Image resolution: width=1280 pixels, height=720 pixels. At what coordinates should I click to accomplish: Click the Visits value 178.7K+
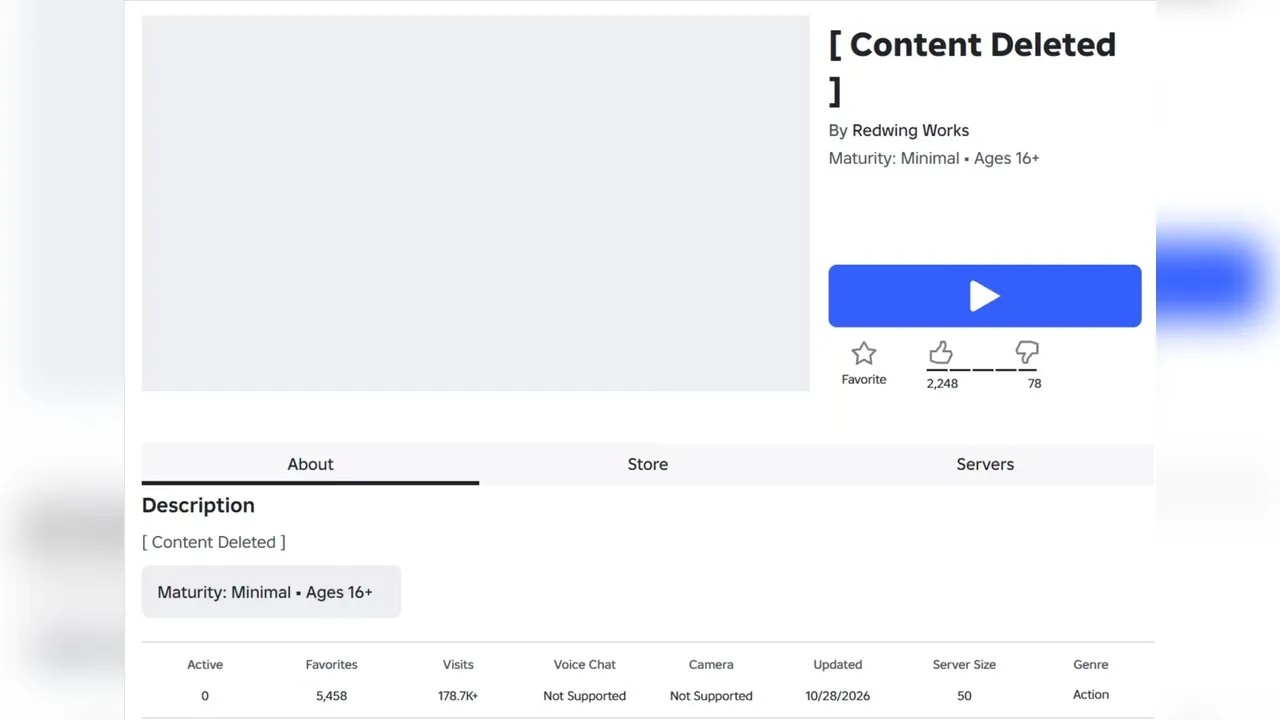458,696
